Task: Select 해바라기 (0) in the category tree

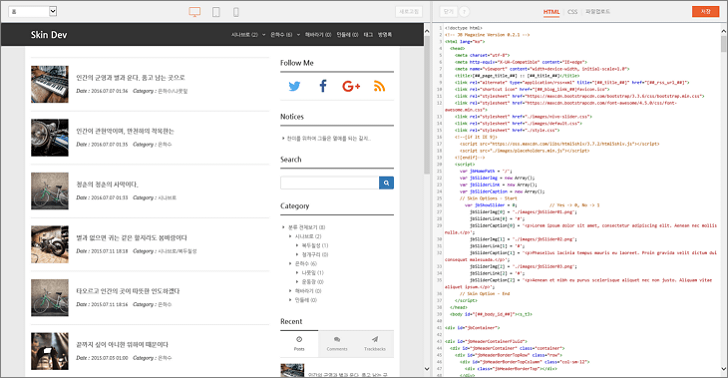Action: 308,291
